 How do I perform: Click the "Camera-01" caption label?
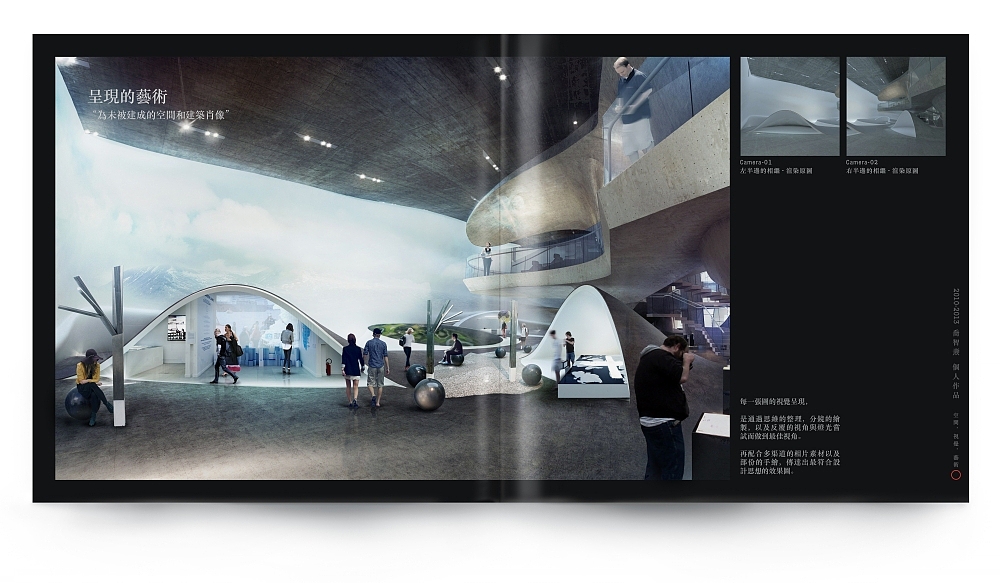pyautogui.click(x=756, y=163)
